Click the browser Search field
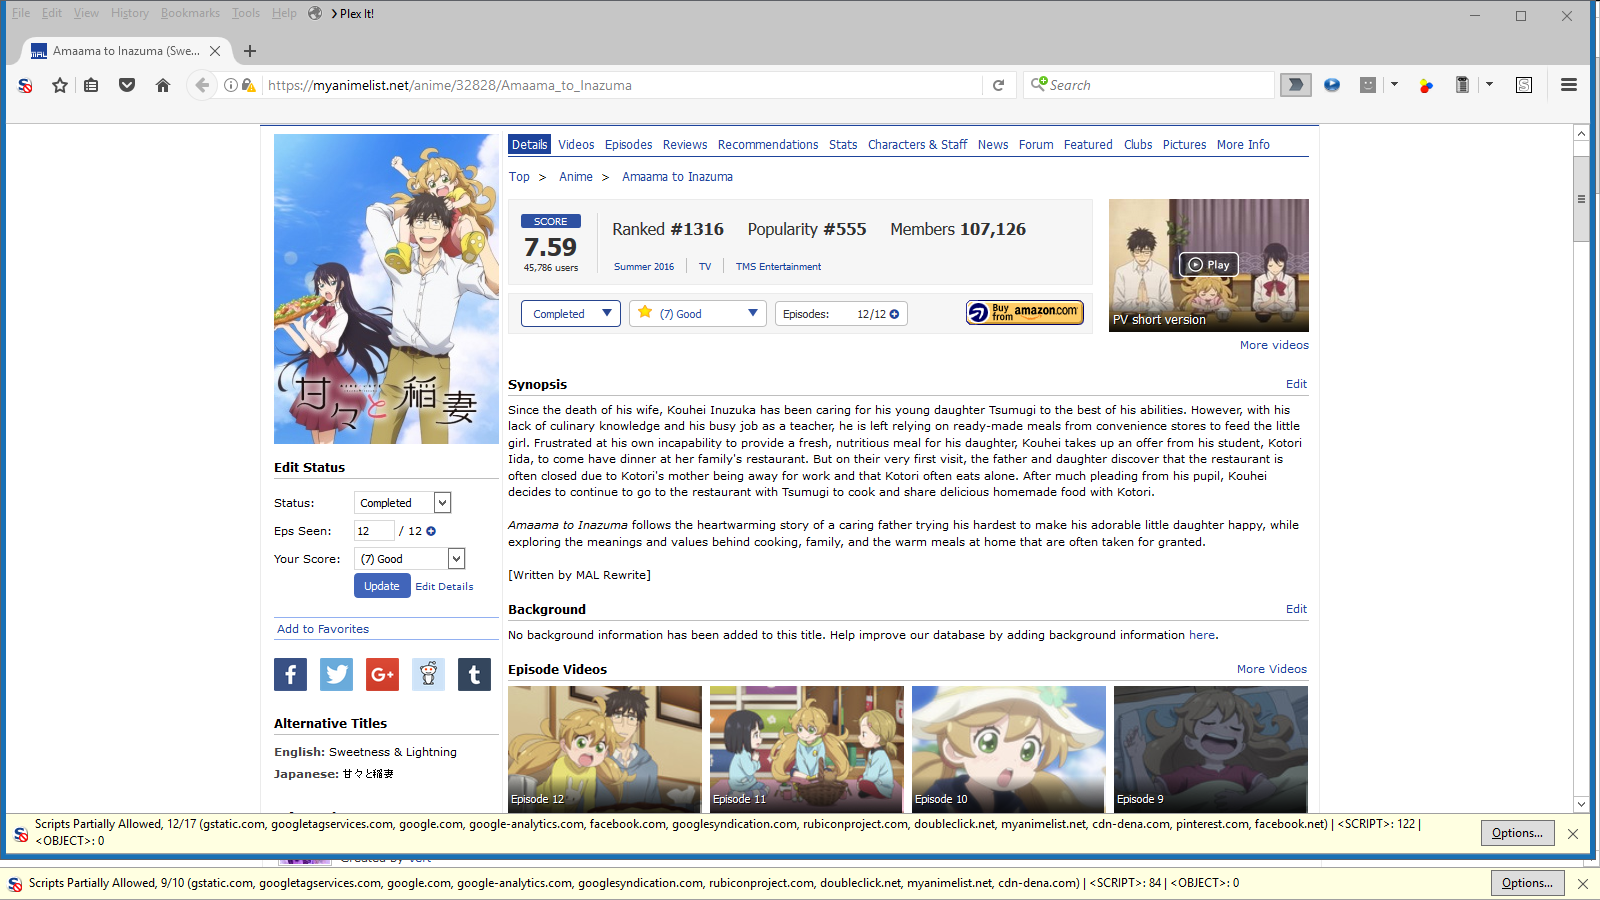1600x900 pixels. (x=1149, y=85)
